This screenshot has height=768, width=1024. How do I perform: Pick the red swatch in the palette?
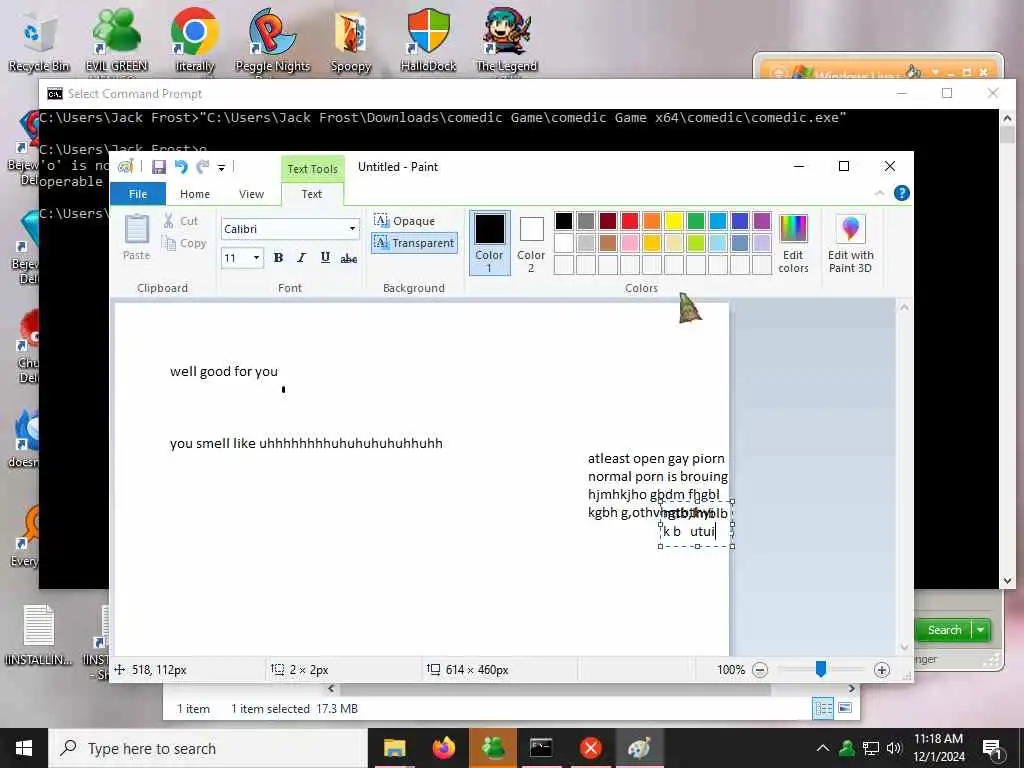[x=630, y=221]
